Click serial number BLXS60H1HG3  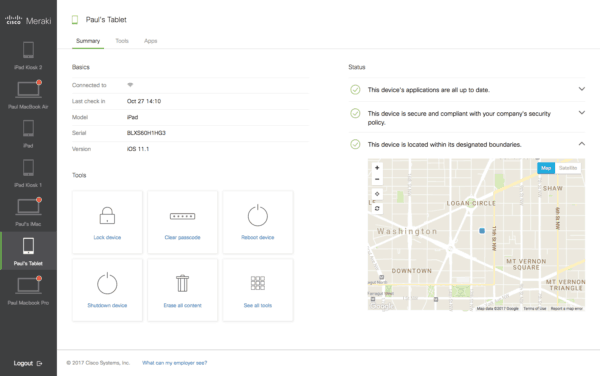[146, 133]
